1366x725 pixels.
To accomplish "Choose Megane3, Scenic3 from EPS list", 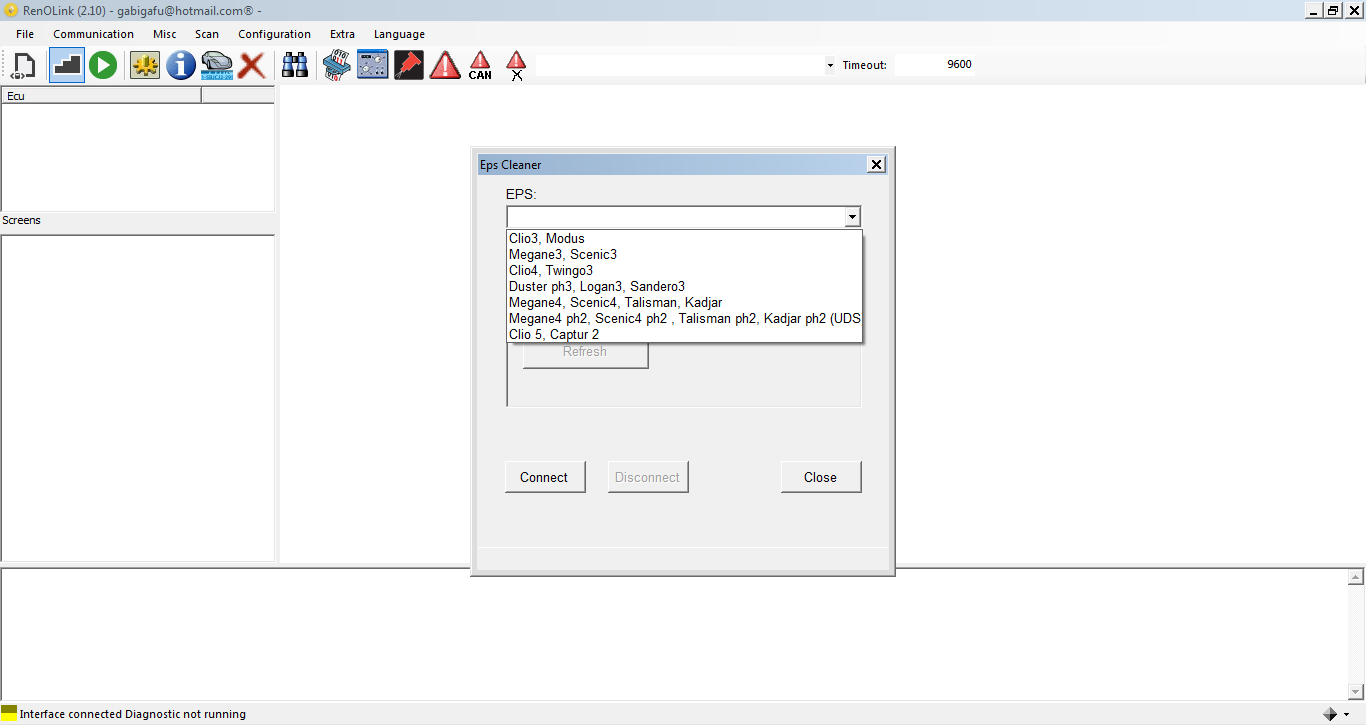I will click(685, 255).
